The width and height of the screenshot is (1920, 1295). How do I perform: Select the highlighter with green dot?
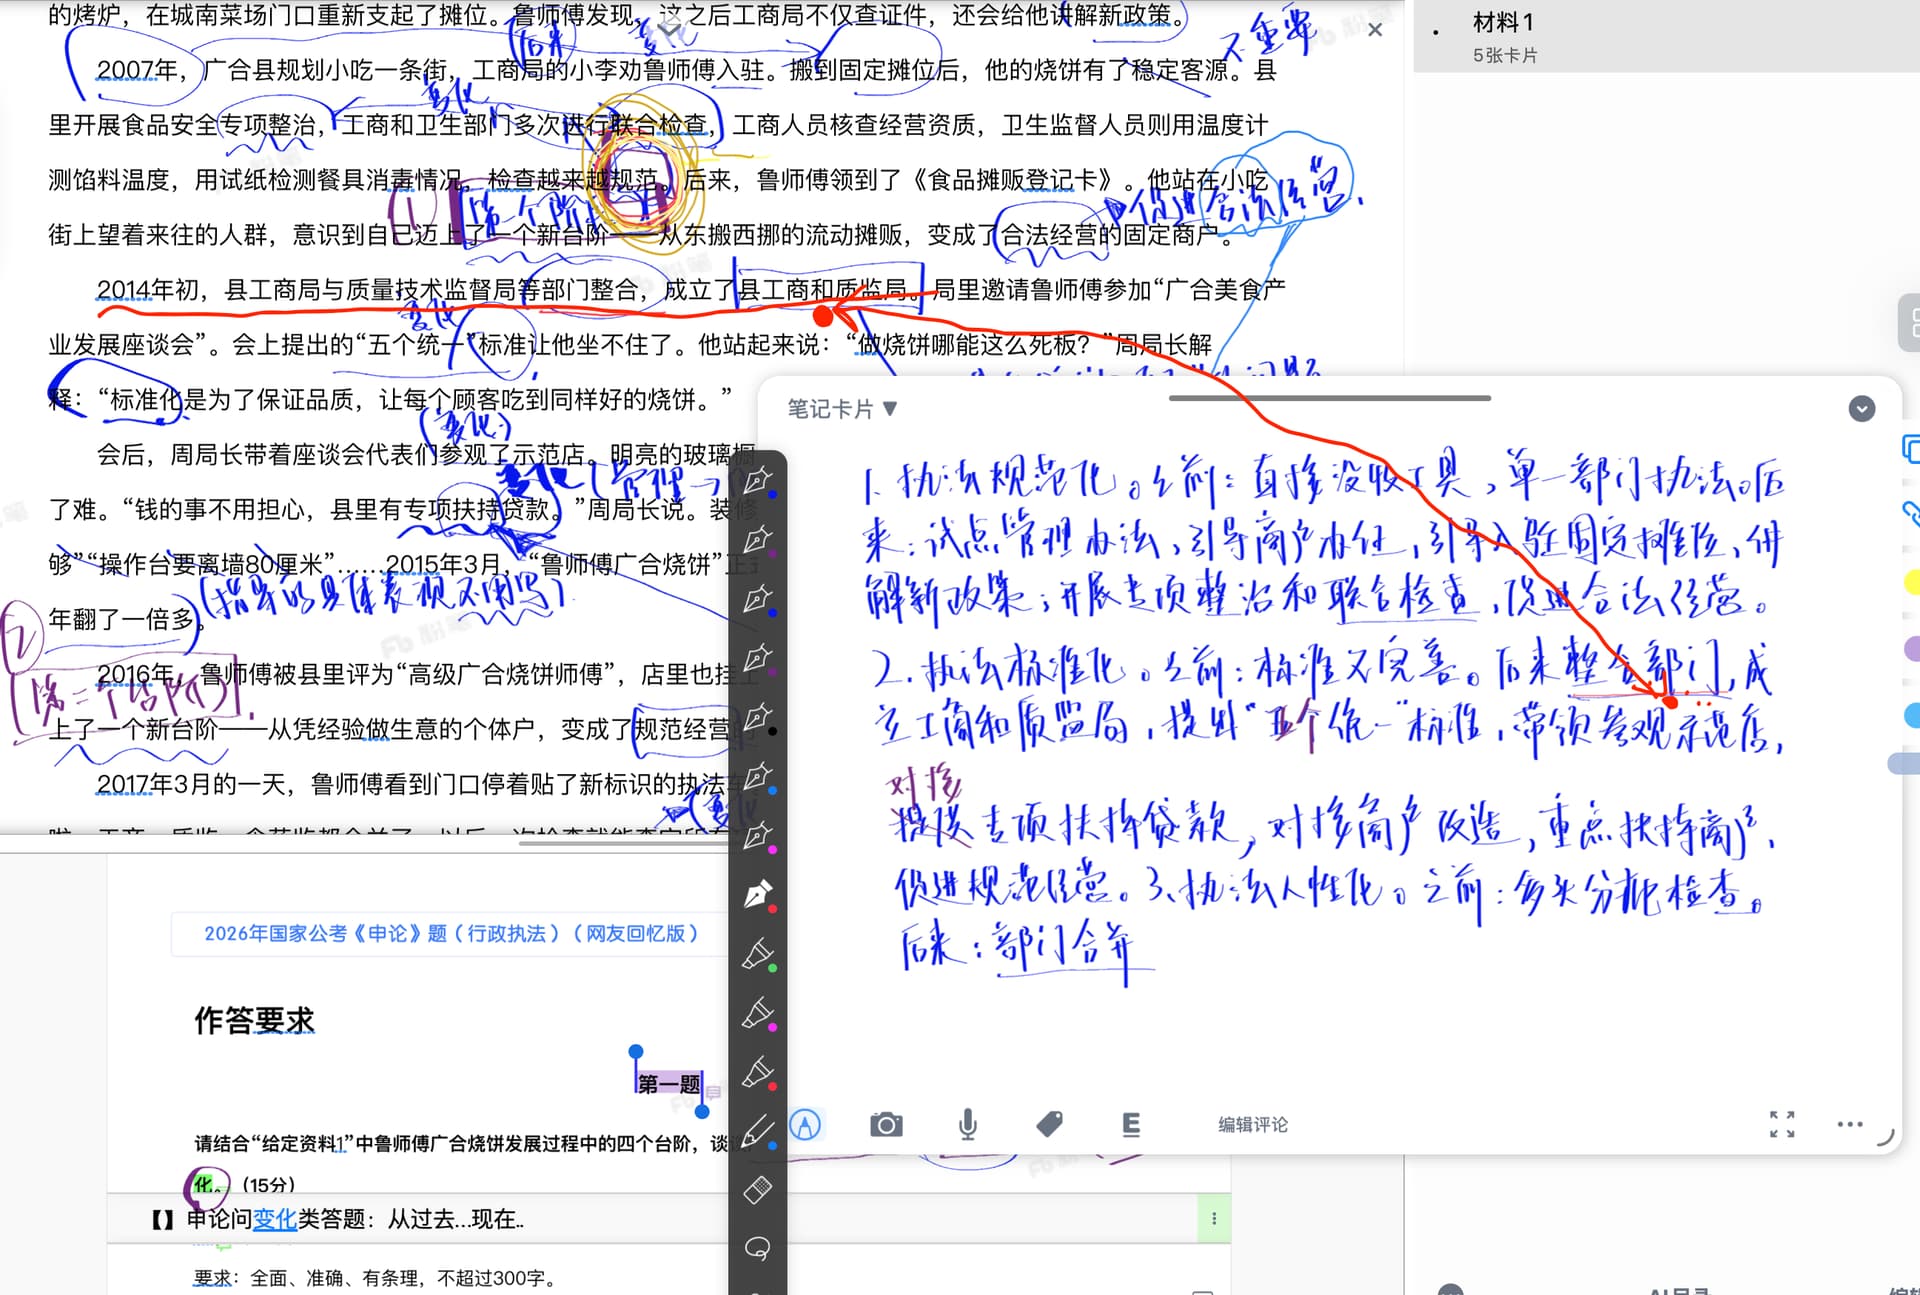coord(758,955)
